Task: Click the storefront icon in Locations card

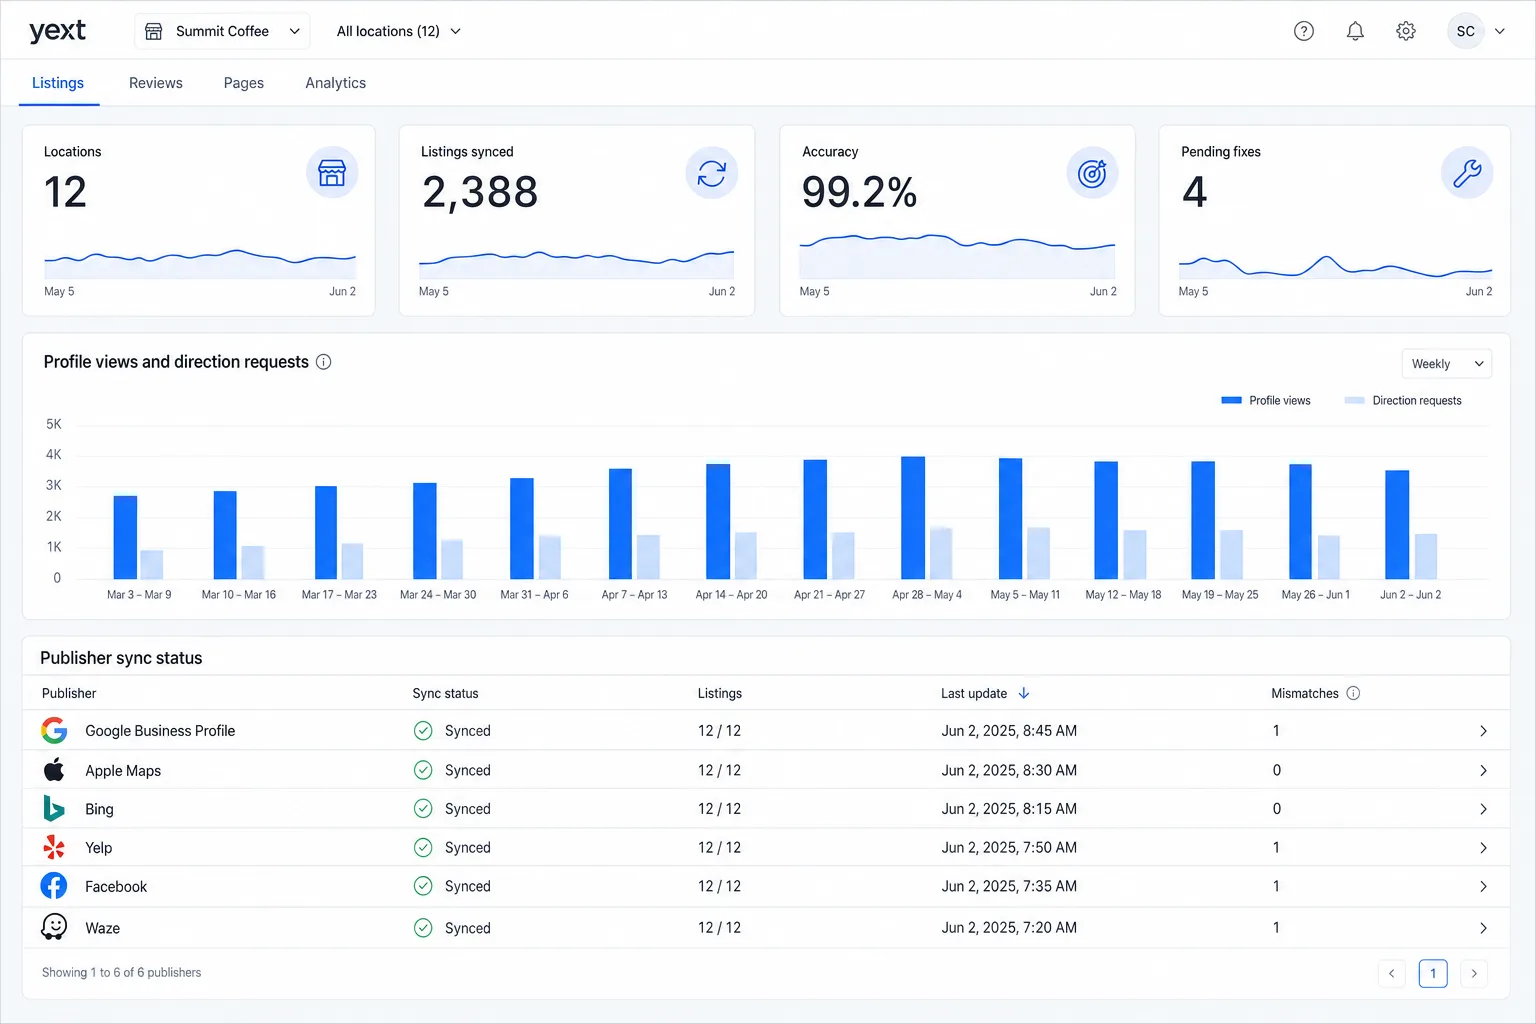Action: pos(332,173)
